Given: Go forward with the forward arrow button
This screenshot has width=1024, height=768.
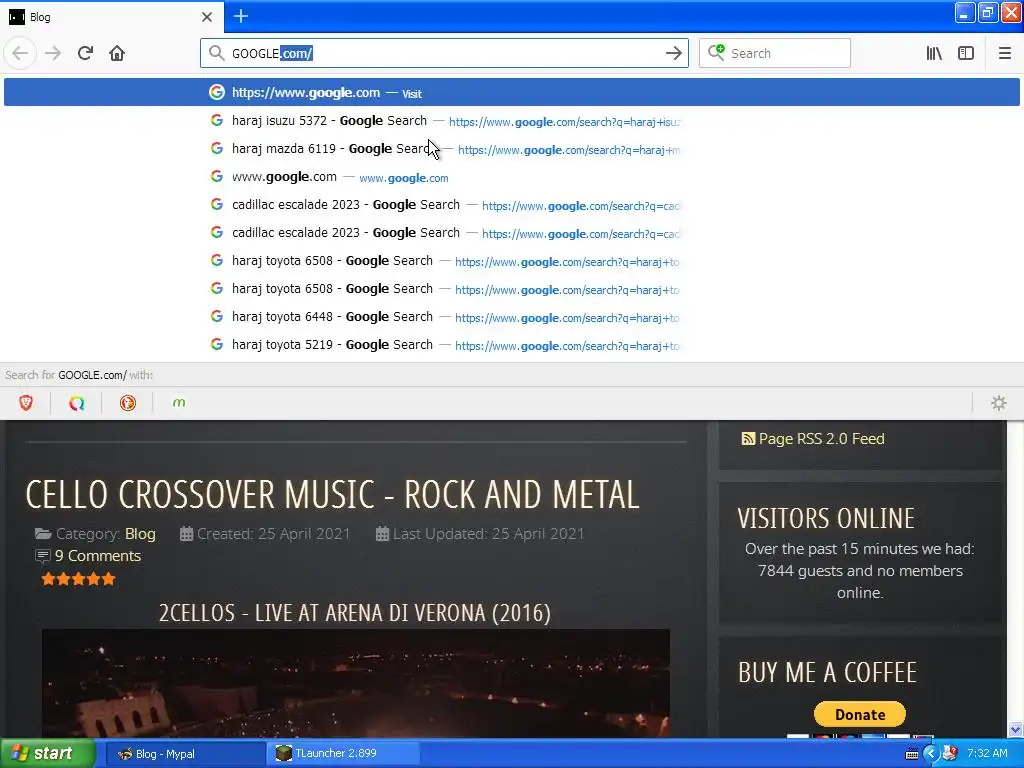Looking at the screenshot, I should 53,53.
